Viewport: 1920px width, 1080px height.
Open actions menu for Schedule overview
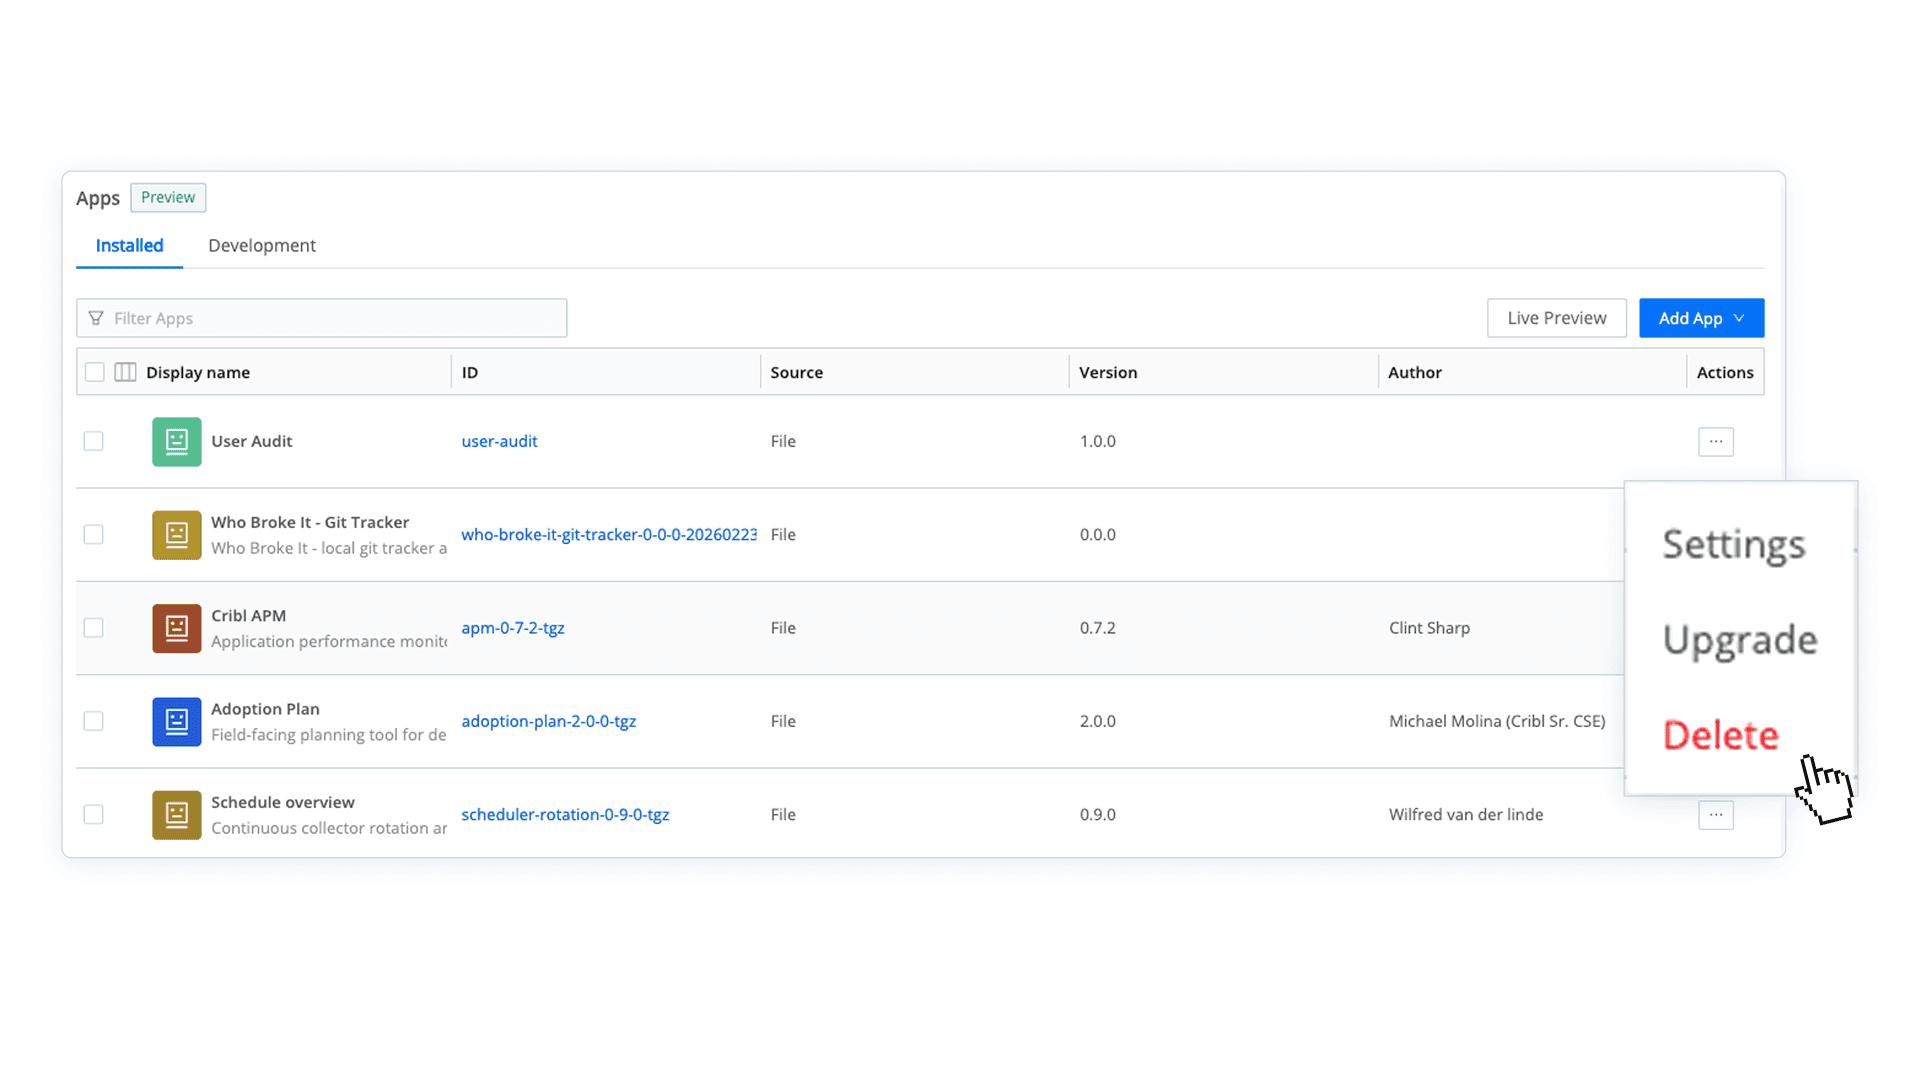tap(1715, 815)
